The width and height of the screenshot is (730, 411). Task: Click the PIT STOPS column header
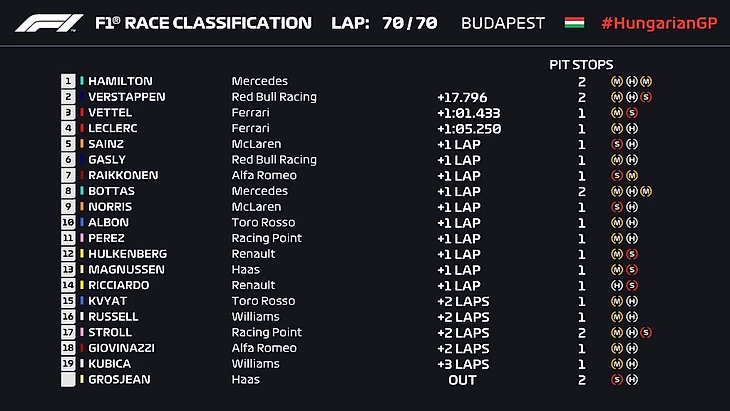point(581,64)
